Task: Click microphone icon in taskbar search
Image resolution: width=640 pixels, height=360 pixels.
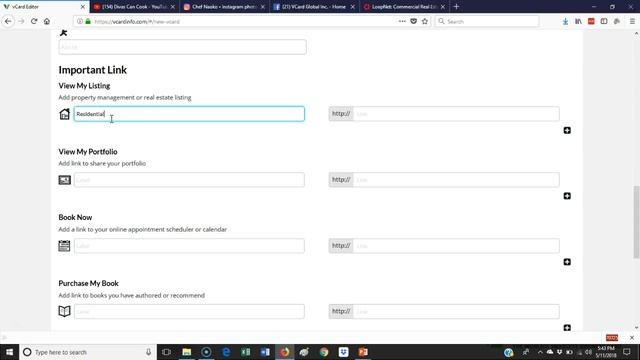Action: click(x=149, y=352)
